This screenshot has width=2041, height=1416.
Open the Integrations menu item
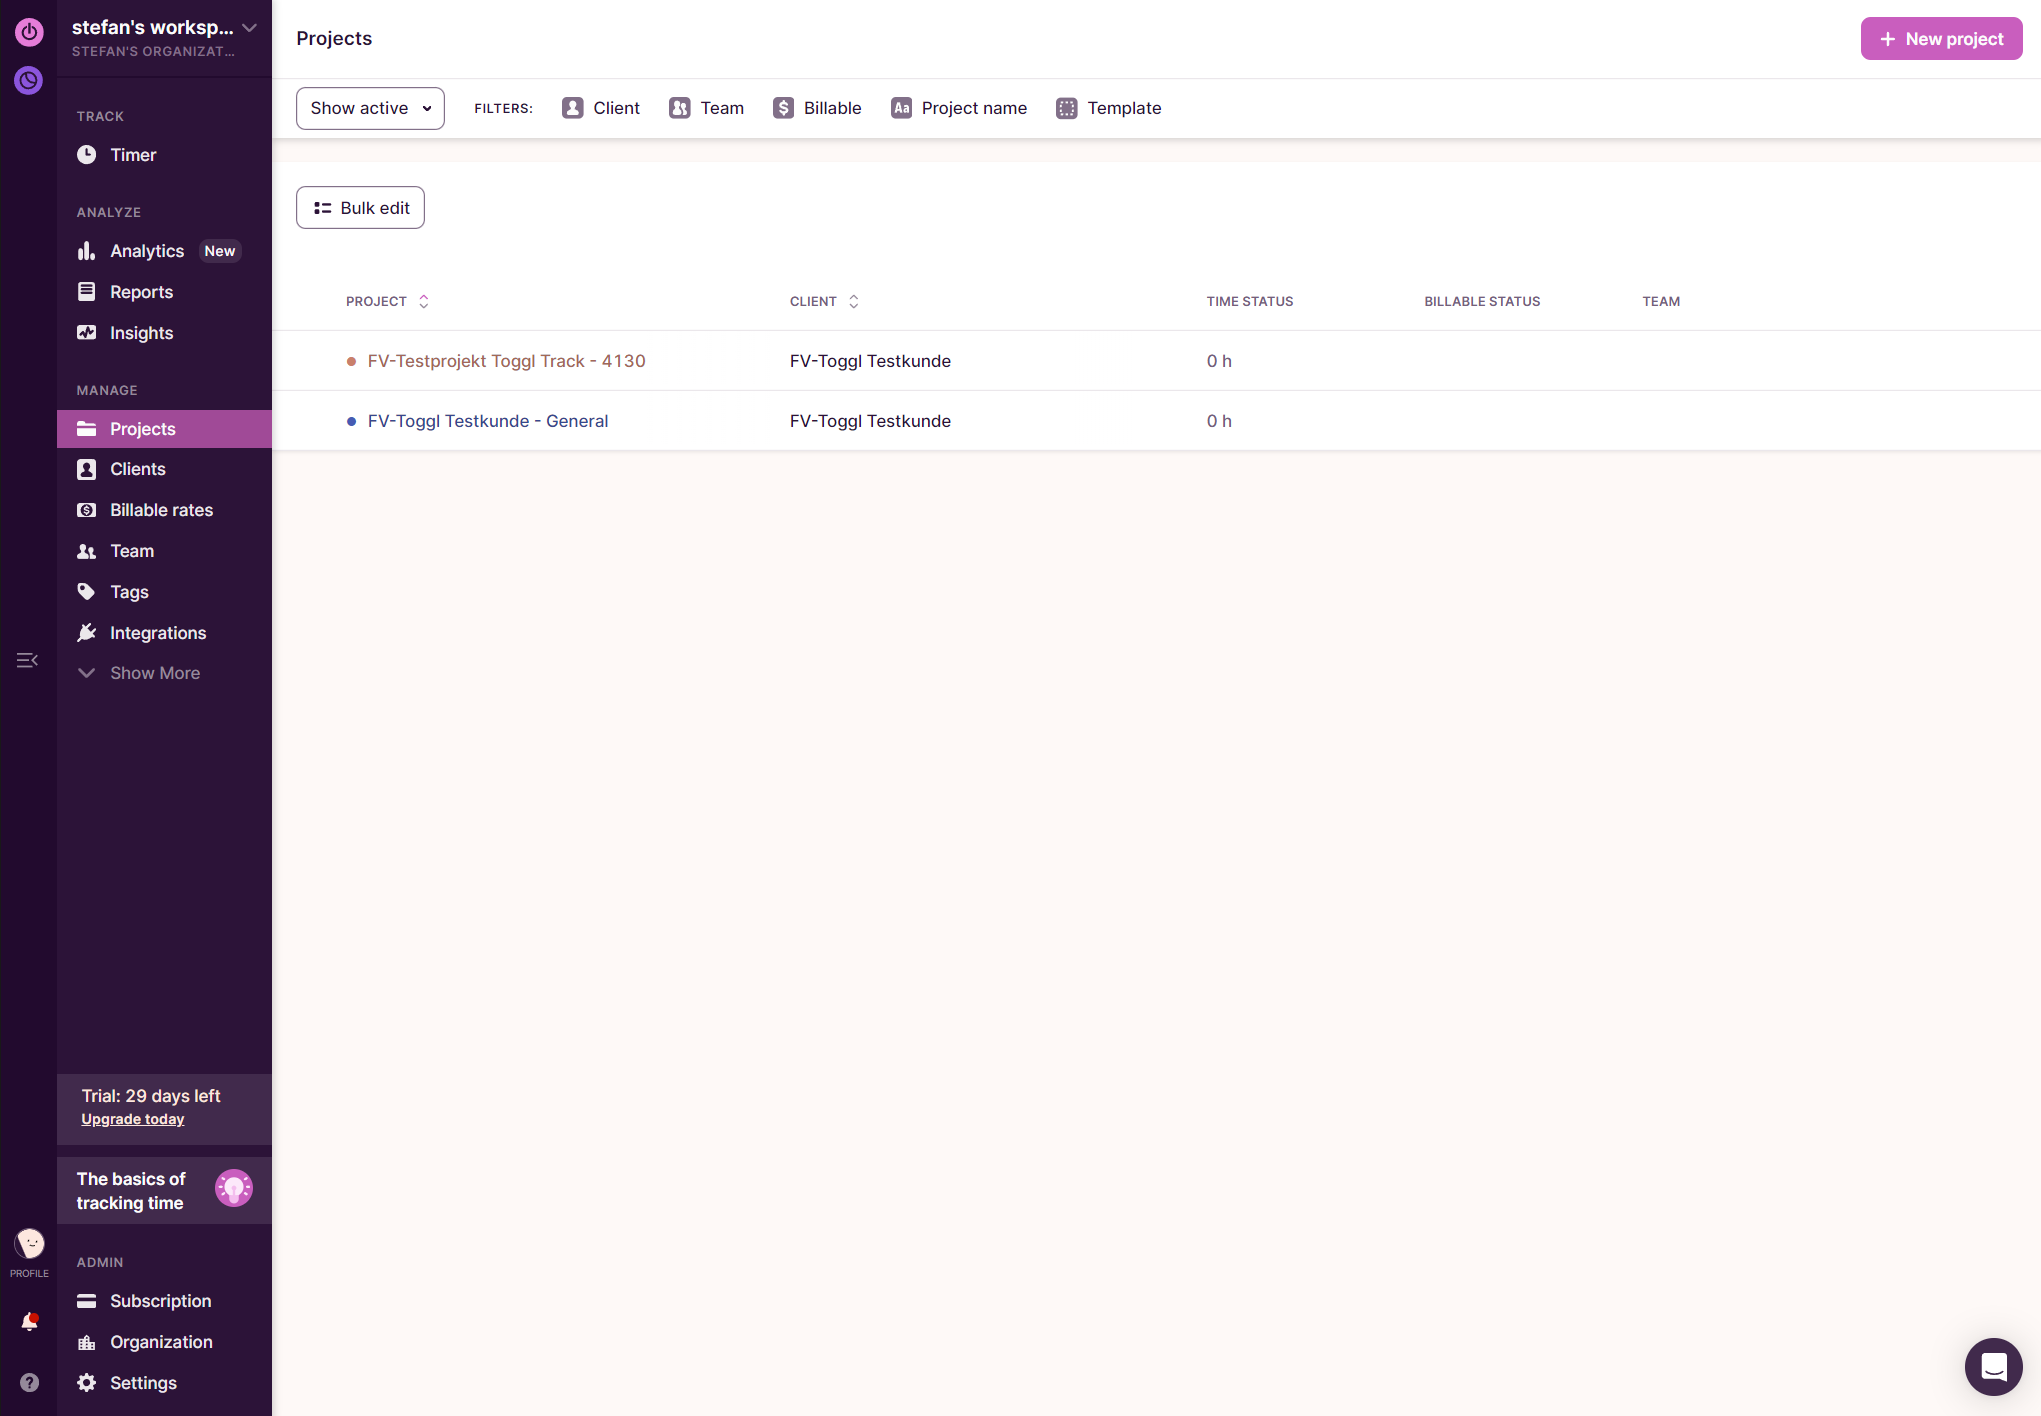[x=158, y=633]
